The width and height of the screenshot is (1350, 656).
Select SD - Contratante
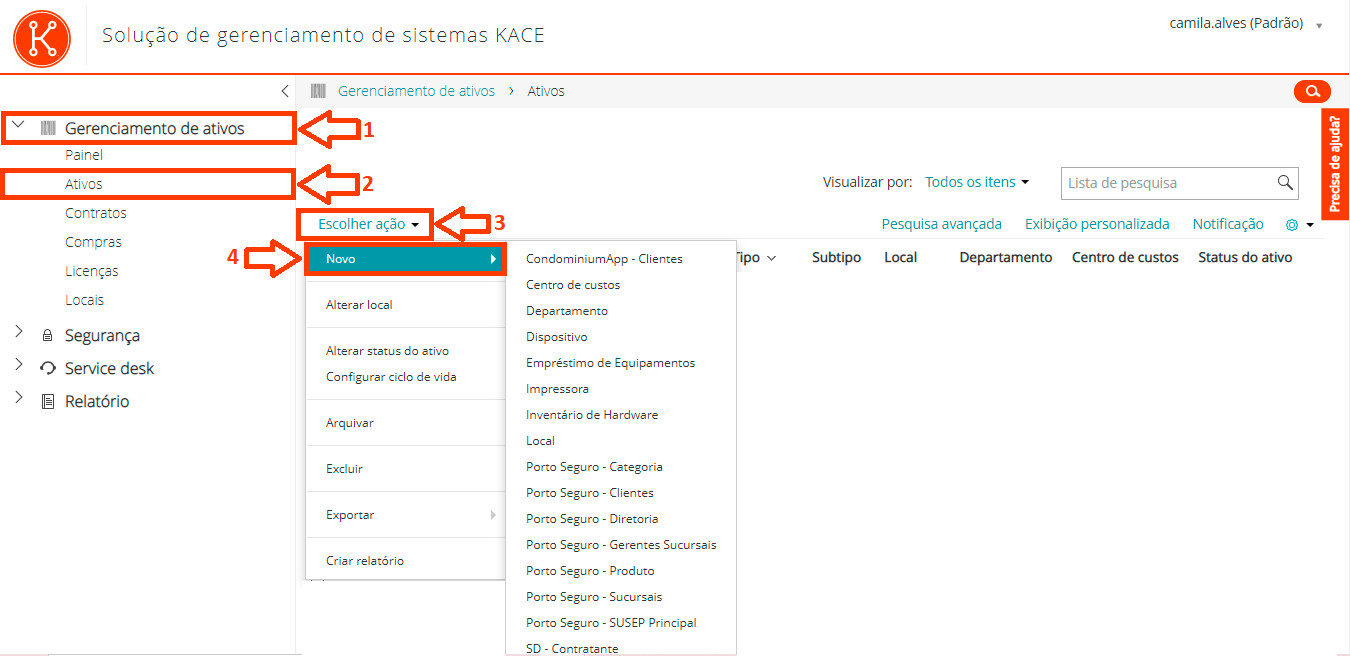pyautogui.click(x=572, y=649)
